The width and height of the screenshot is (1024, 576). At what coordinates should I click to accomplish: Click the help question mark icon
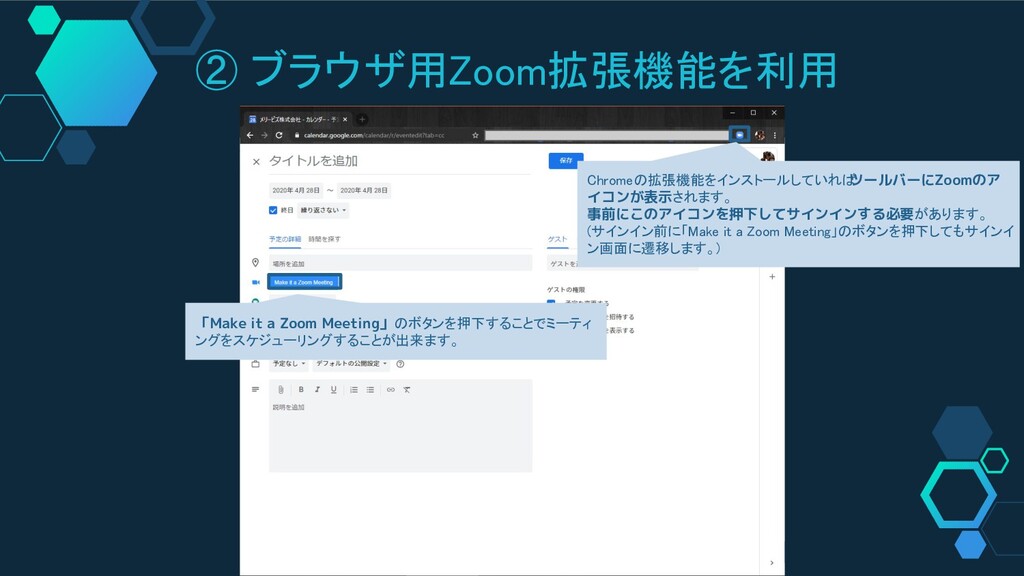pyautogui.click(x=400, y=364)
